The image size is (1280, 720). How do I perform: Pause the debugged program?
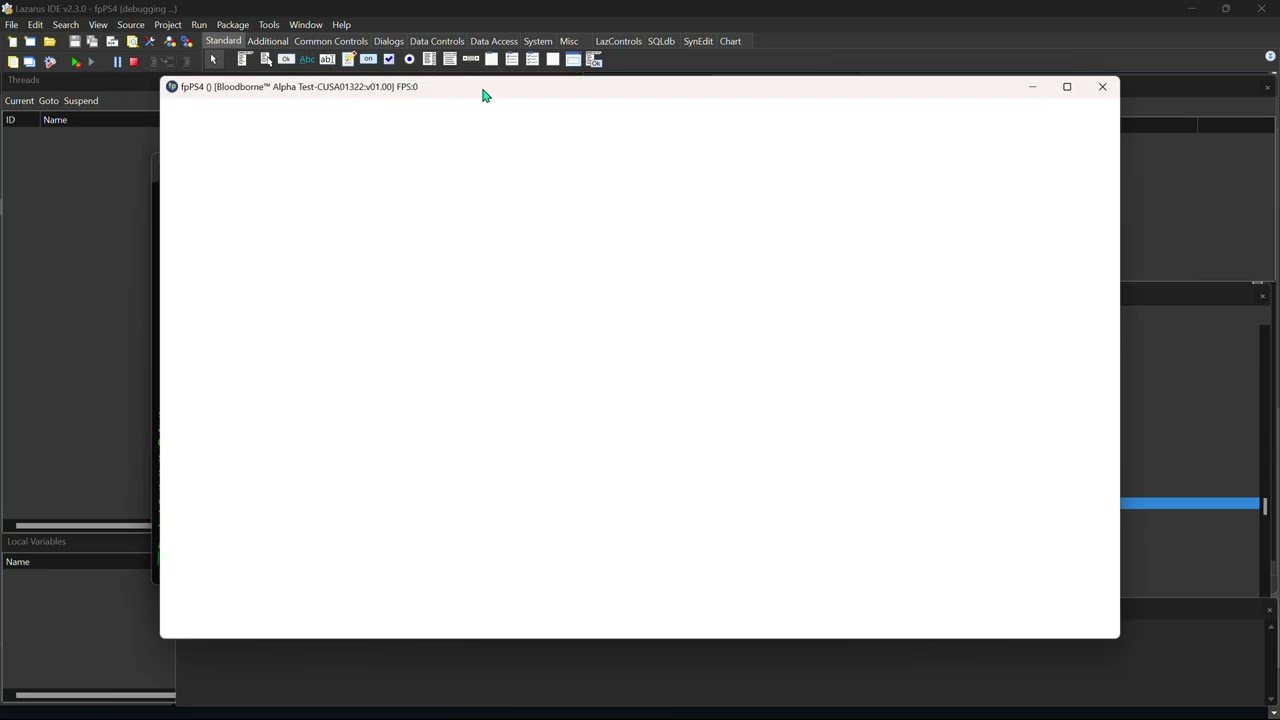coord(117,62)
